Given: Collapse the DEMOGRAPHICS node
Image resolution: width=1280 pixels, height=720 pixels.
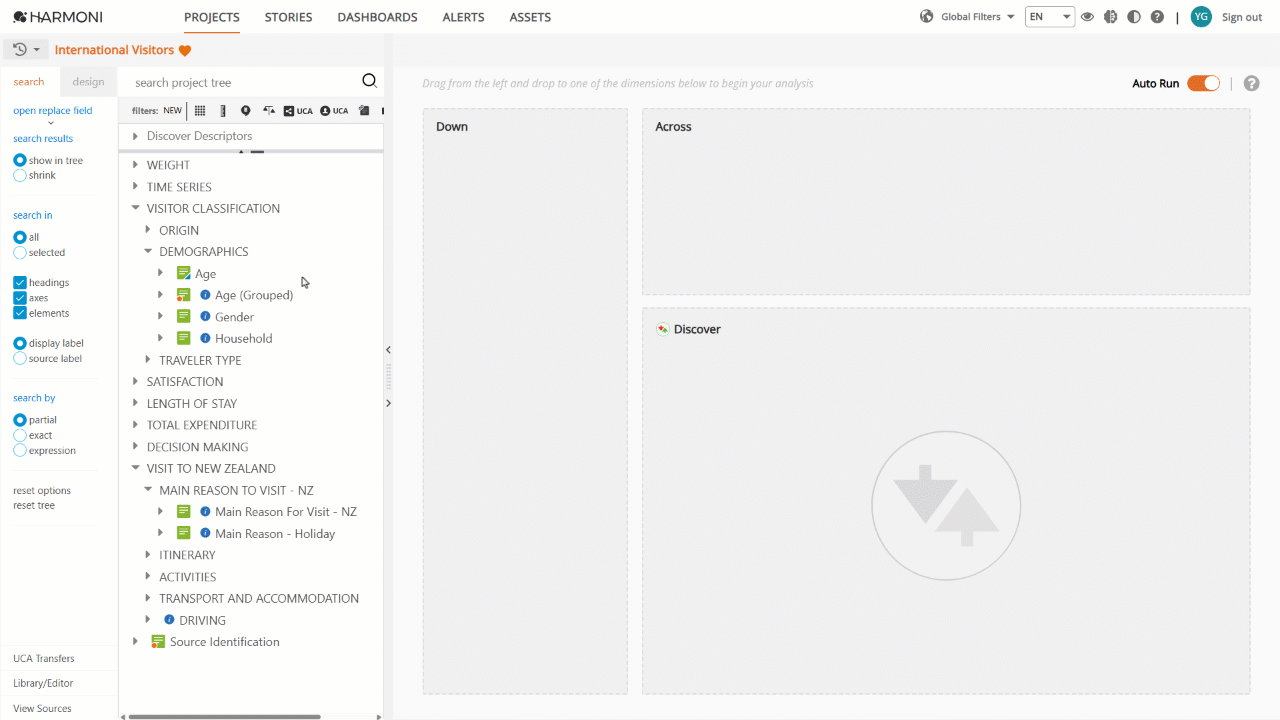Looking at the screenshot, I should tap(148, 252).
